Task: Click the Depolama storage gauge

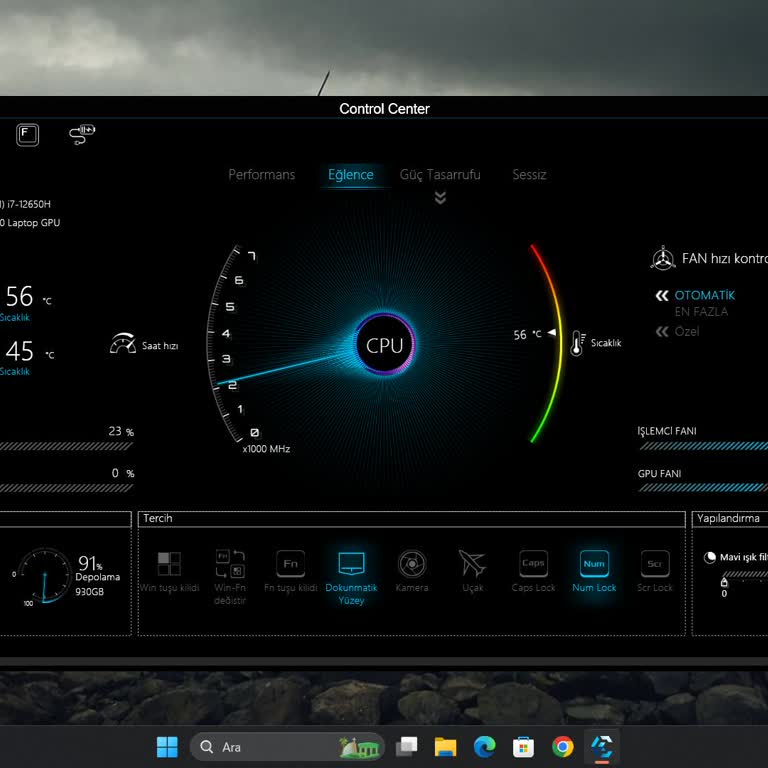Action: click(x=45, y=576)
